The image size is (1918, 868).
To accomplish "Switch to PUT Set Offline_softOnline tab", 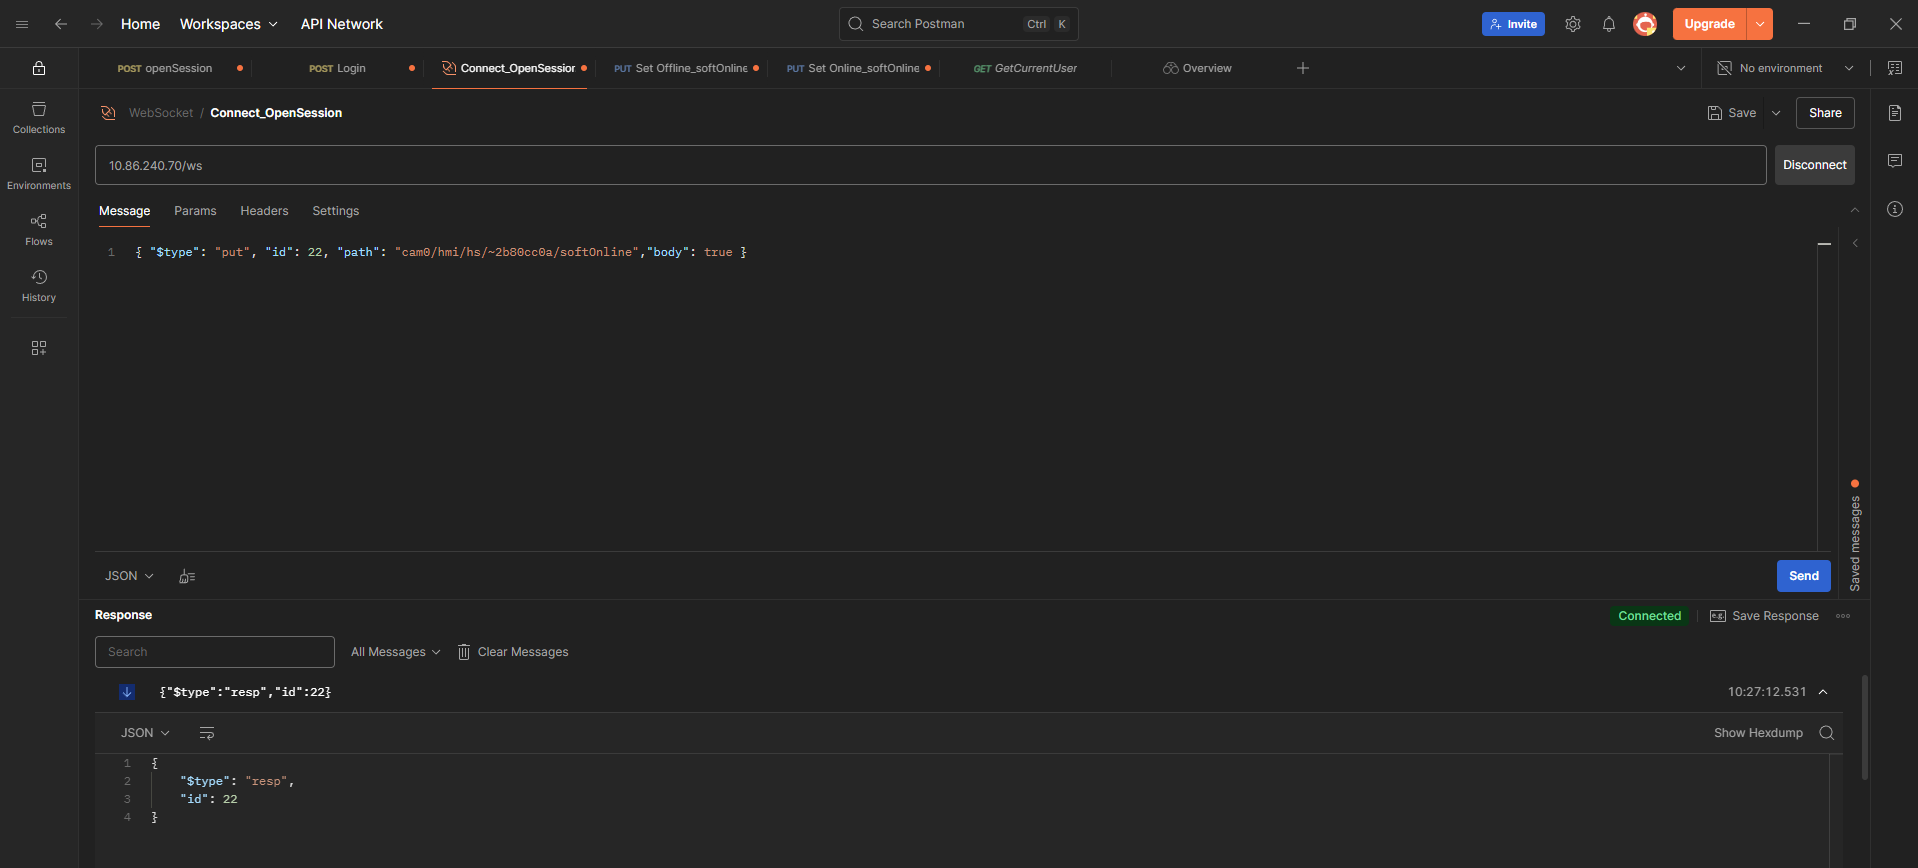I will pos(681,68).
